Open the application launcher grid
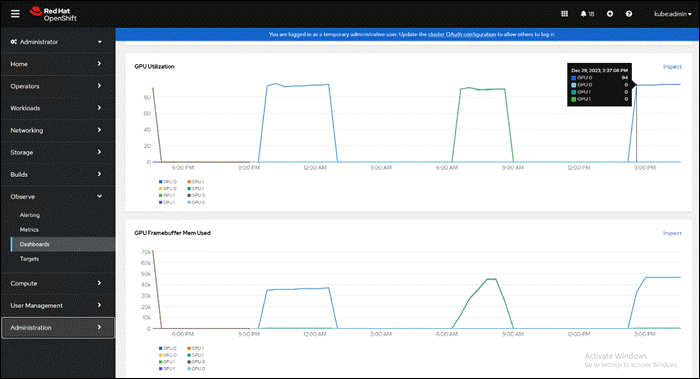The height and width of the screenshot is (379, 700). [564, 14]
